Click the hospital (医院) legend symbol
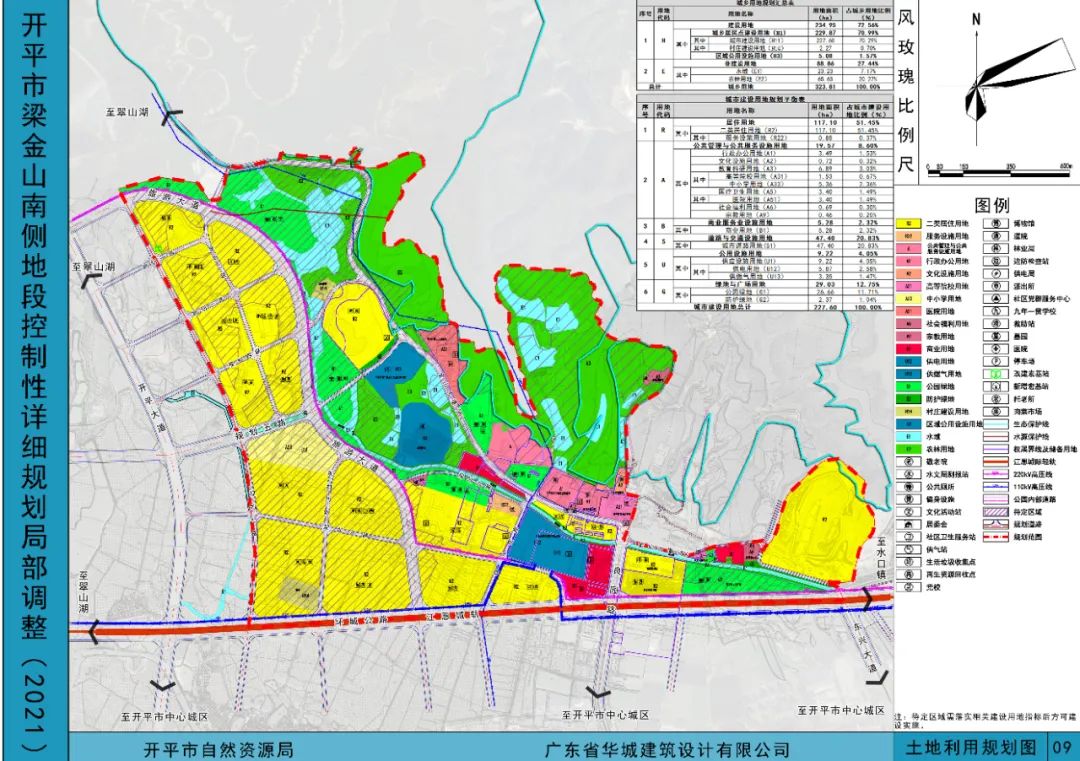The width and height of the screenshot is (1080, 761). click(996, 350)
